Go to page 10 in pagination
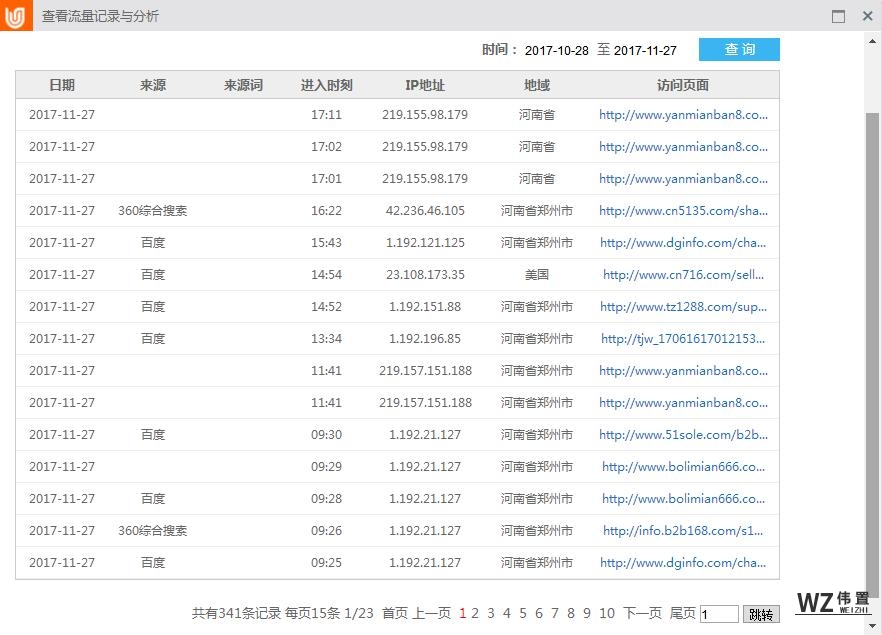 [606, 613]
